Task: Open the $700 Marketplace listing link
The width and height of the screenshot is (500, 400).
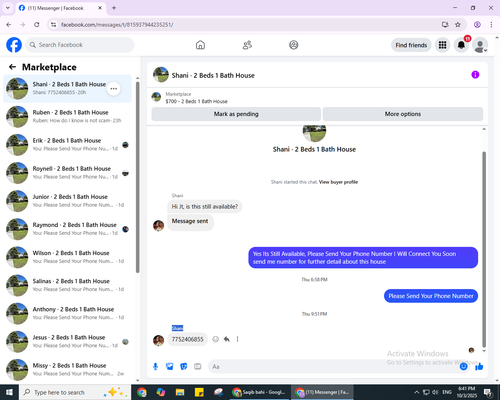Action: [196, 101]
